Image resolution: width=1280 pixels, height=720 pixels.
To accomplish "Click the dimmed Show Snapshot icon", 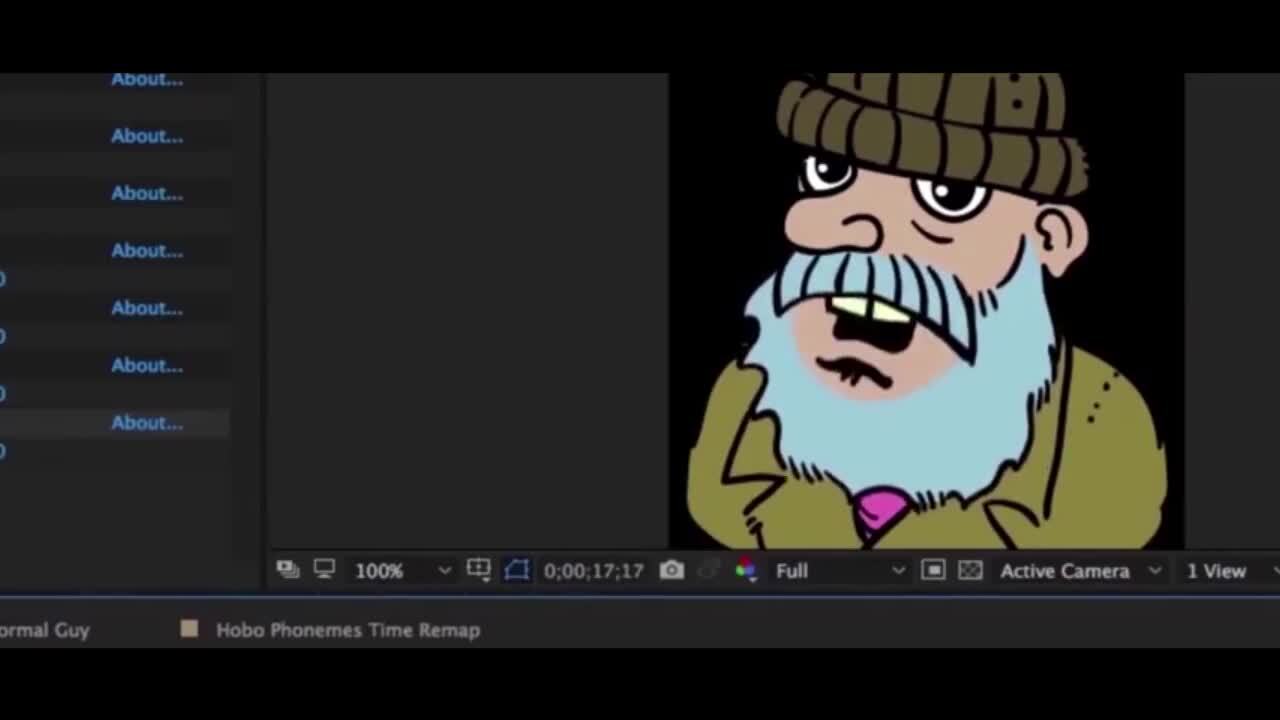I will click(x=709, y=570).
